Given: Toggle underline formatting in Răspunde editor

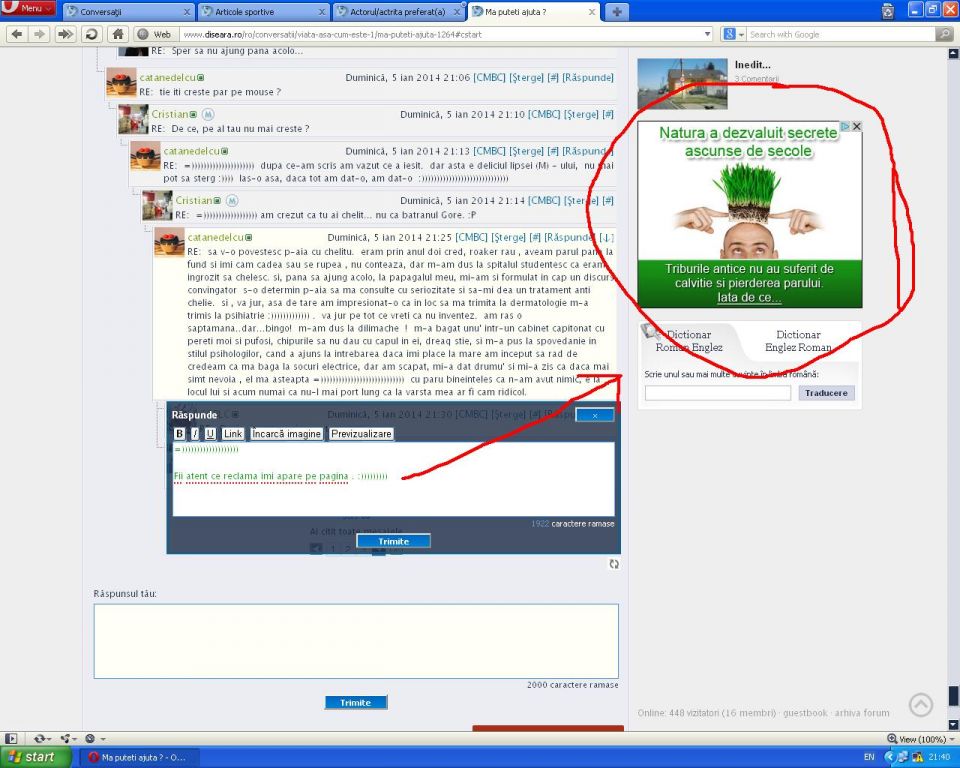Looking at the screenshot, I should coord(211,434).
